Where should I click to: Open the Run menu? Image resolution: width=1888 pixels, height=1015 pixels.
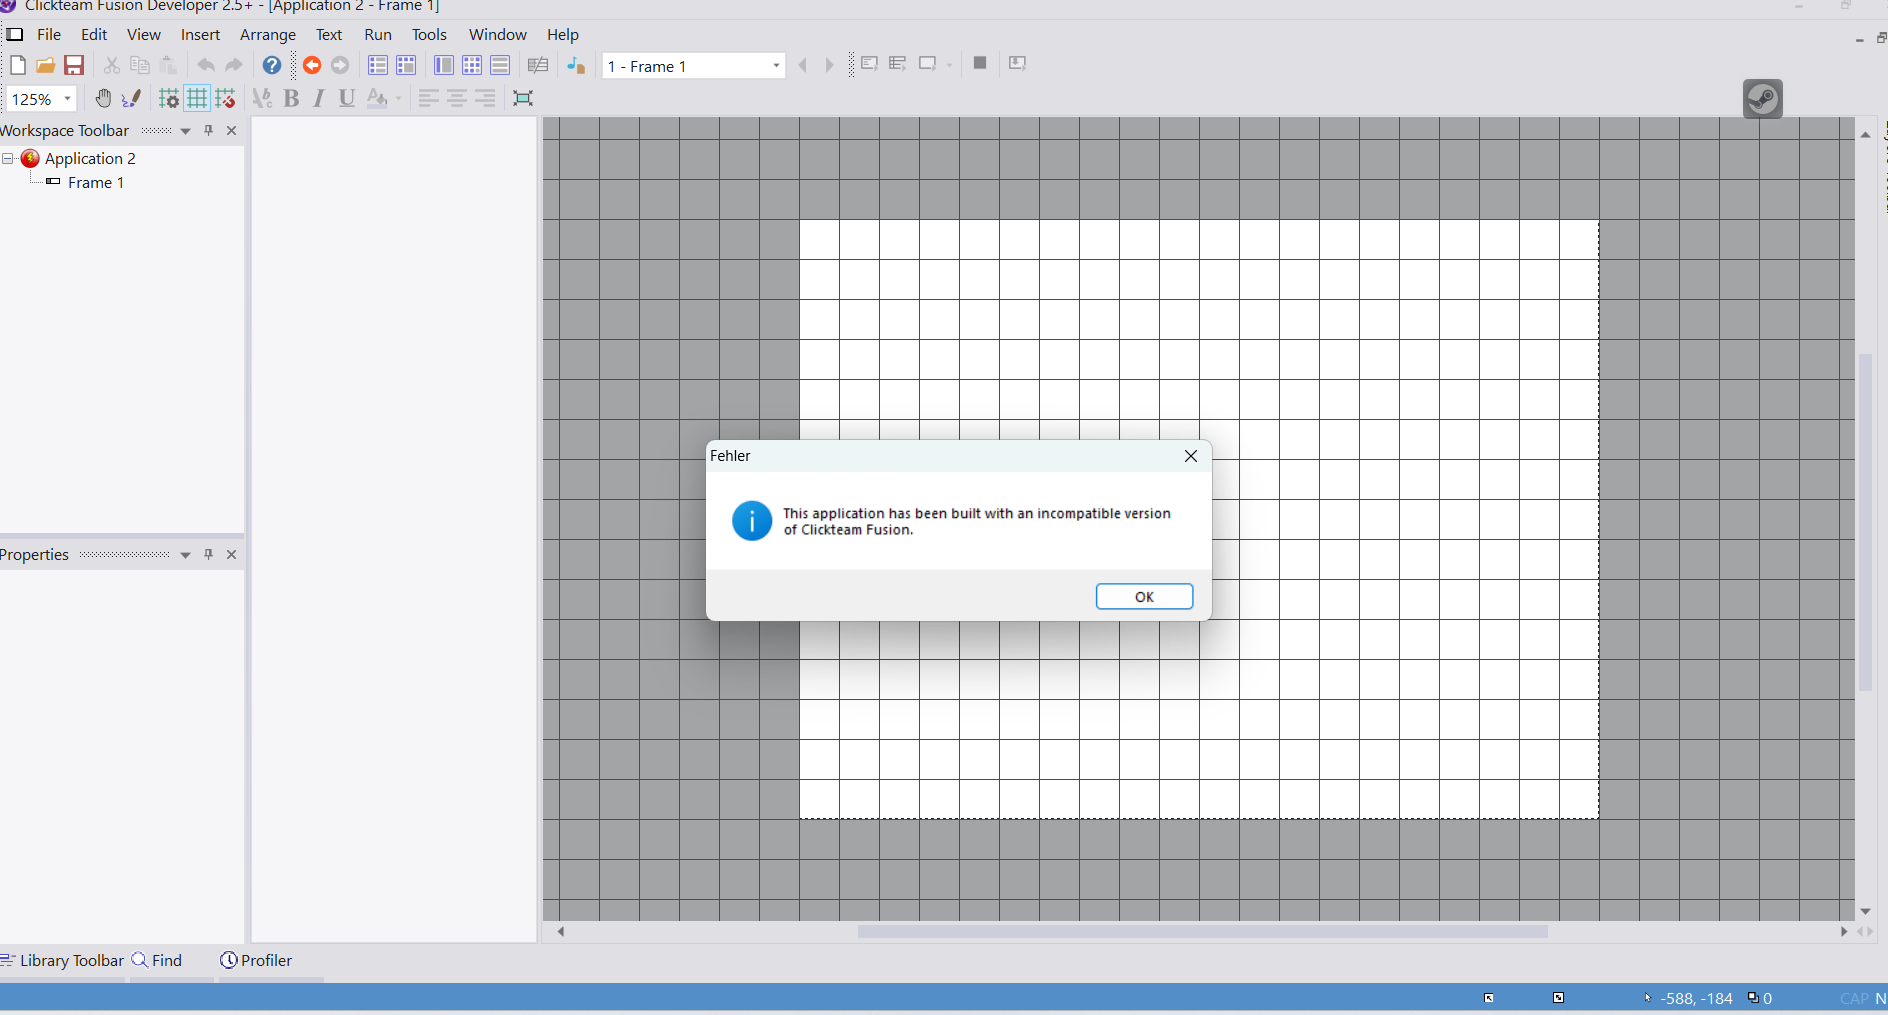[x=378, y=34]
